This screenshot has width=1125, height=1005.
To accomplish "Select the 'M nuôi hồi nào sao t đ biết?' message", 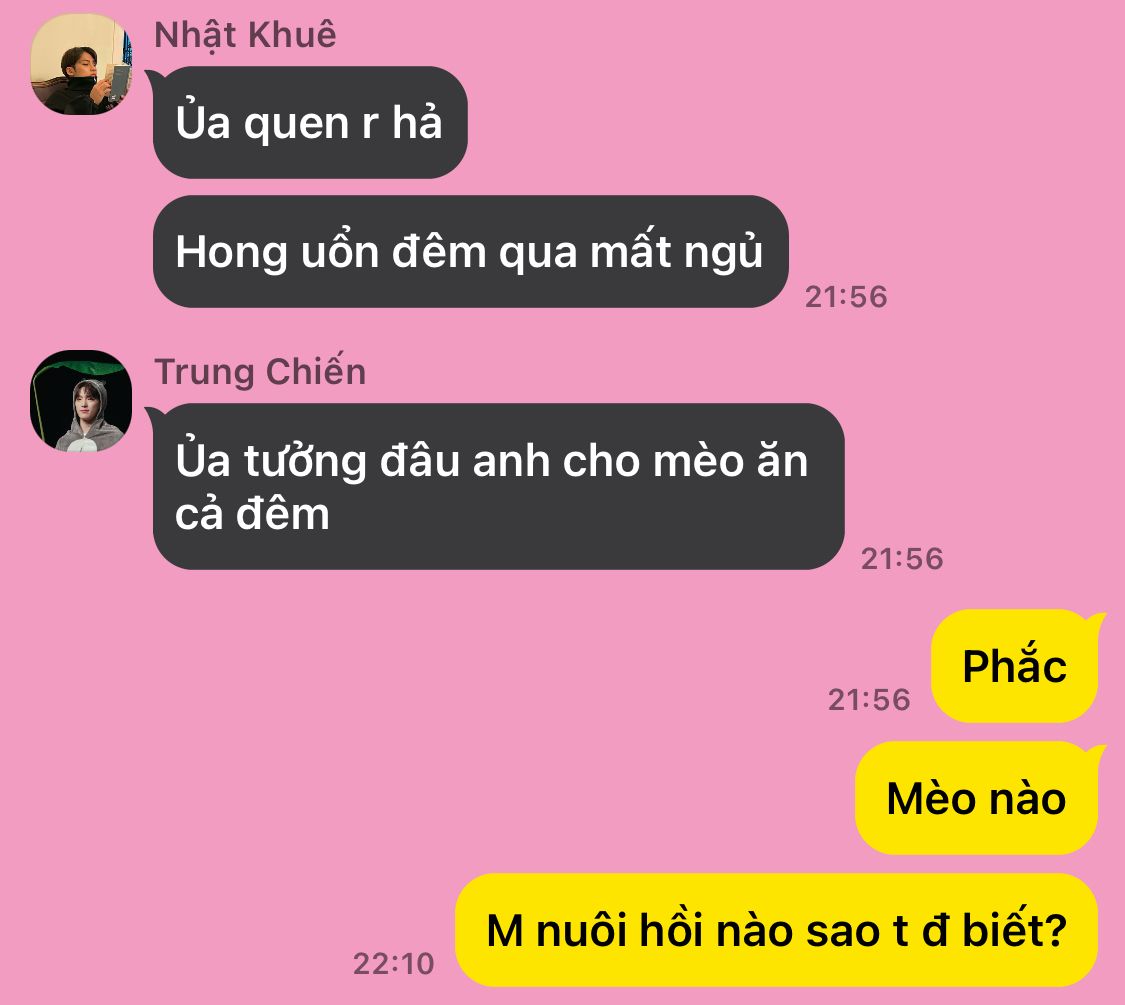I will [777, 930].
